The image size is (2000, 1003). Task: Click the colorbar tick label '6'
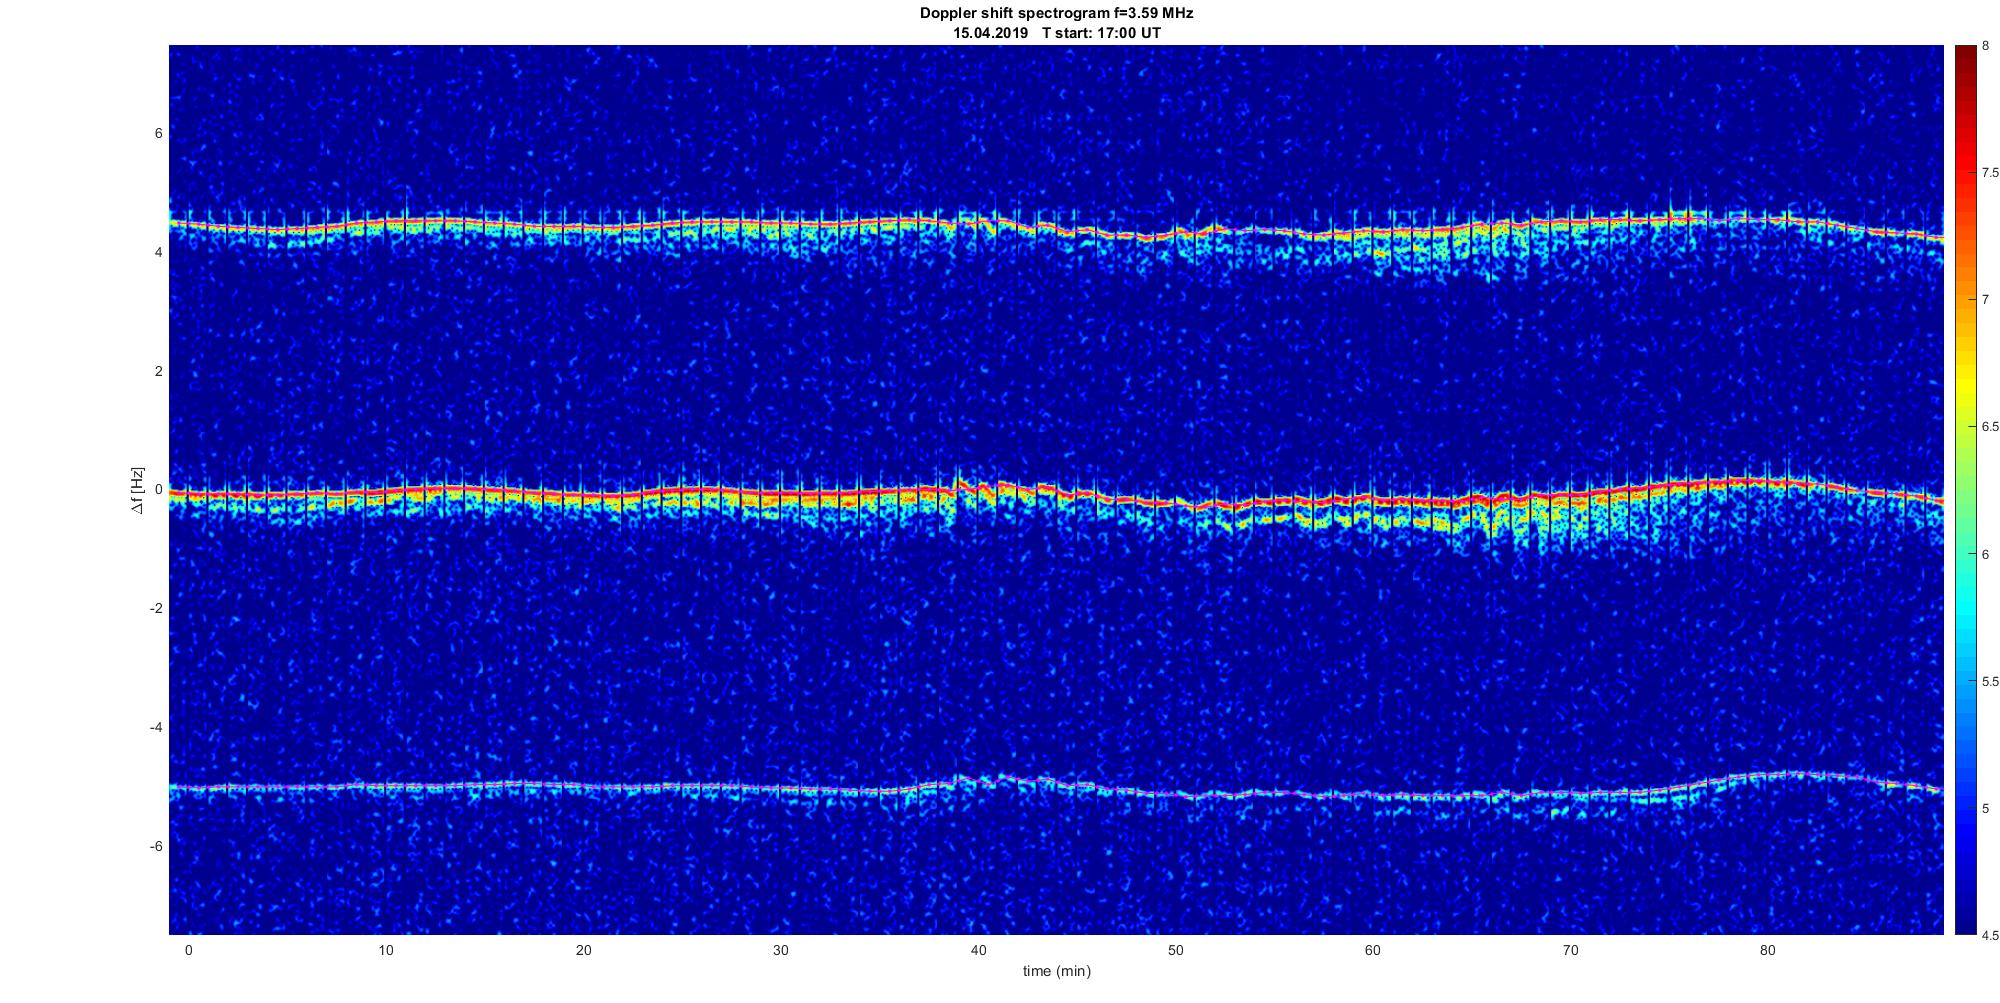(1985, 554)
